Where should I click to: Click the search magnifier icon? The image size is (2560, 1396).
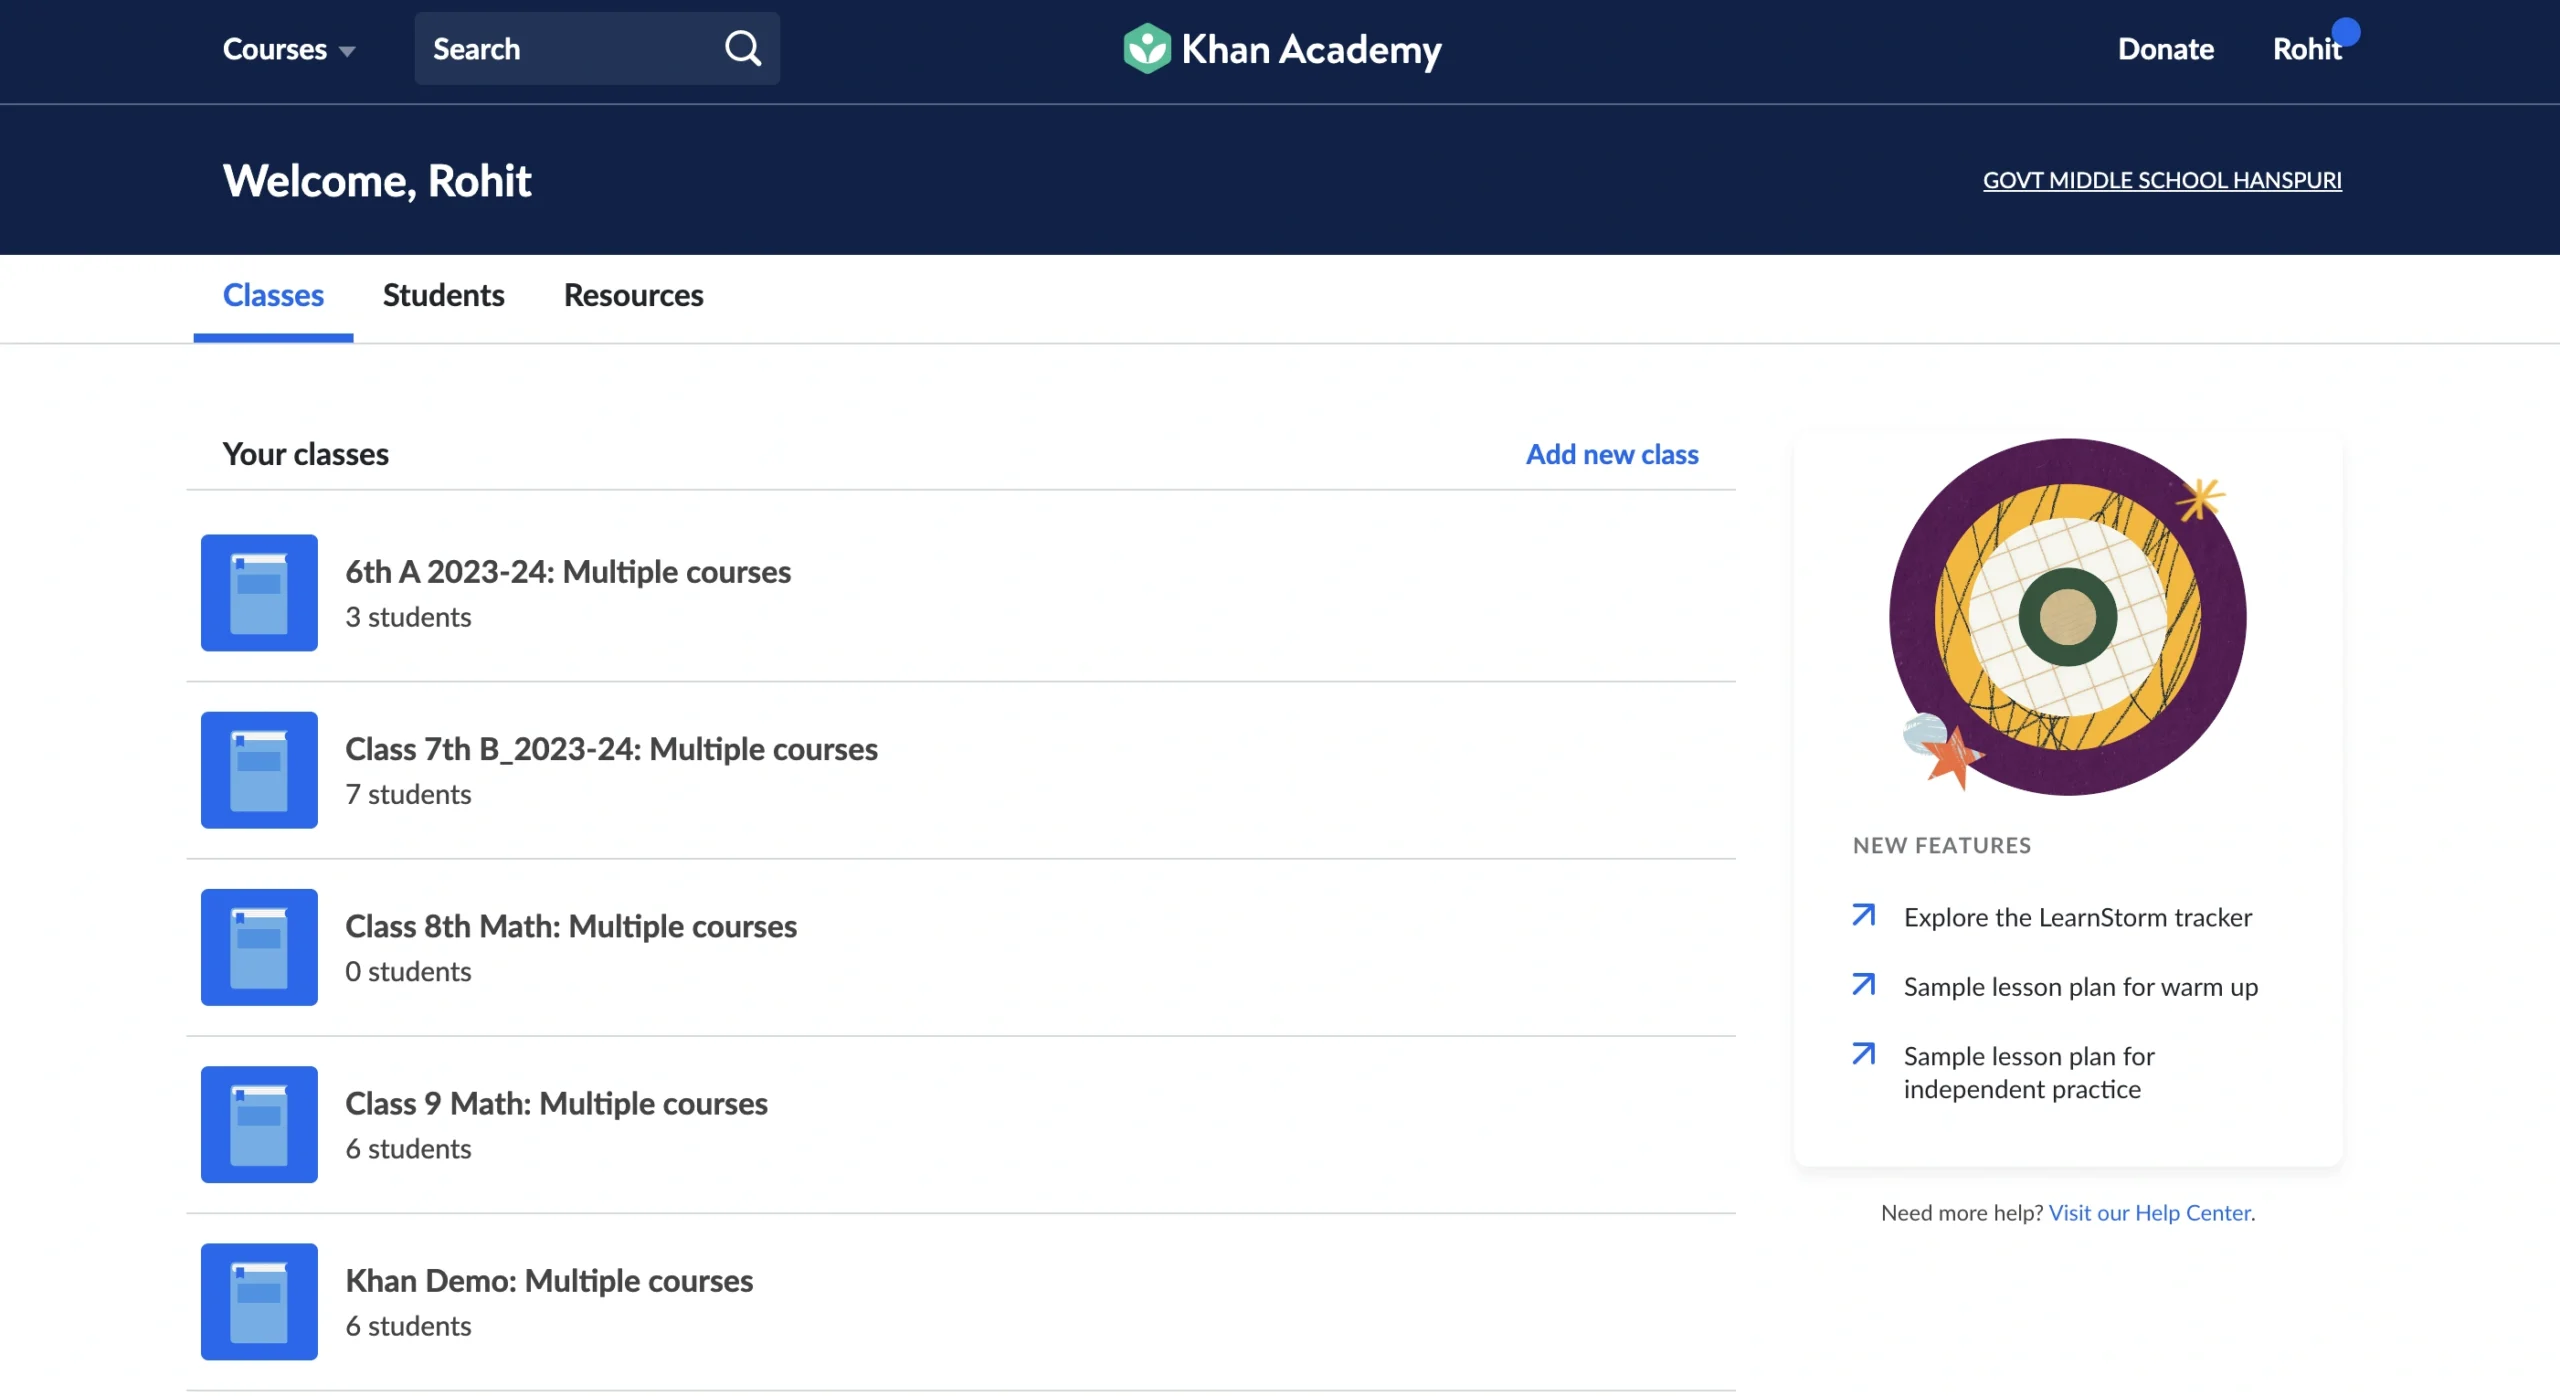click(742, 48)
